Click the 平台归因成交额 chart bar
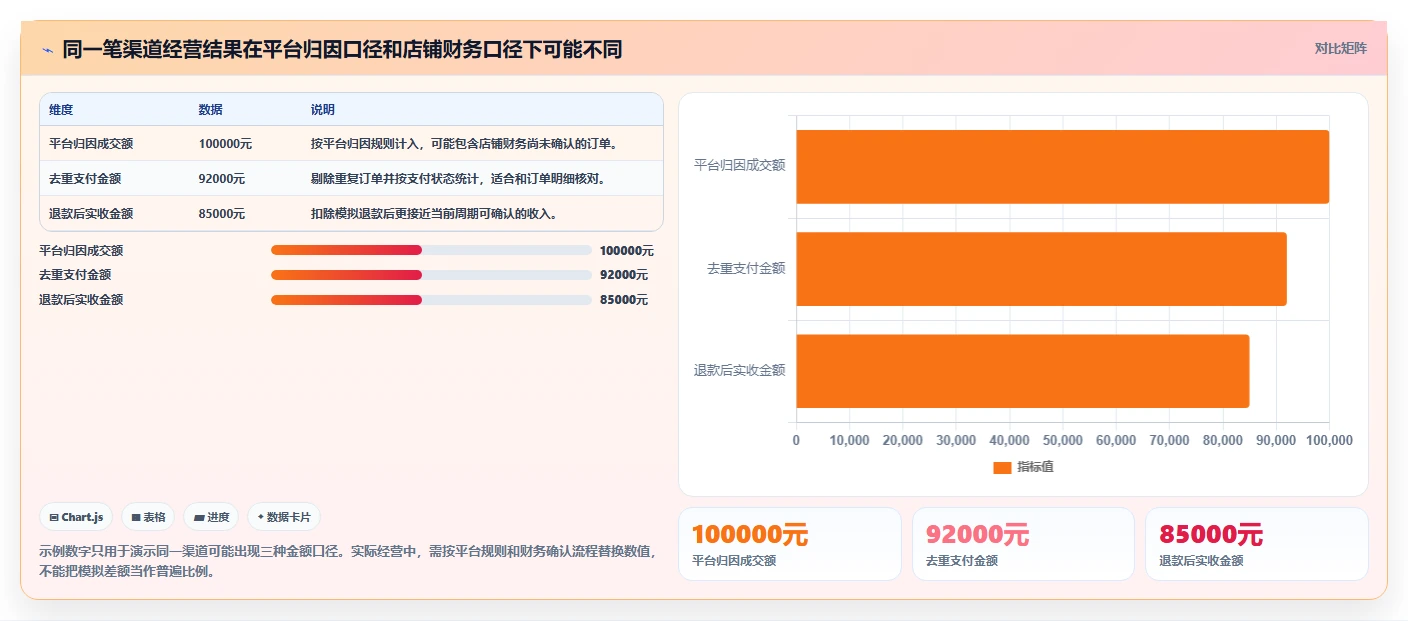The image size is (1408, 621). pos(1062,167)
